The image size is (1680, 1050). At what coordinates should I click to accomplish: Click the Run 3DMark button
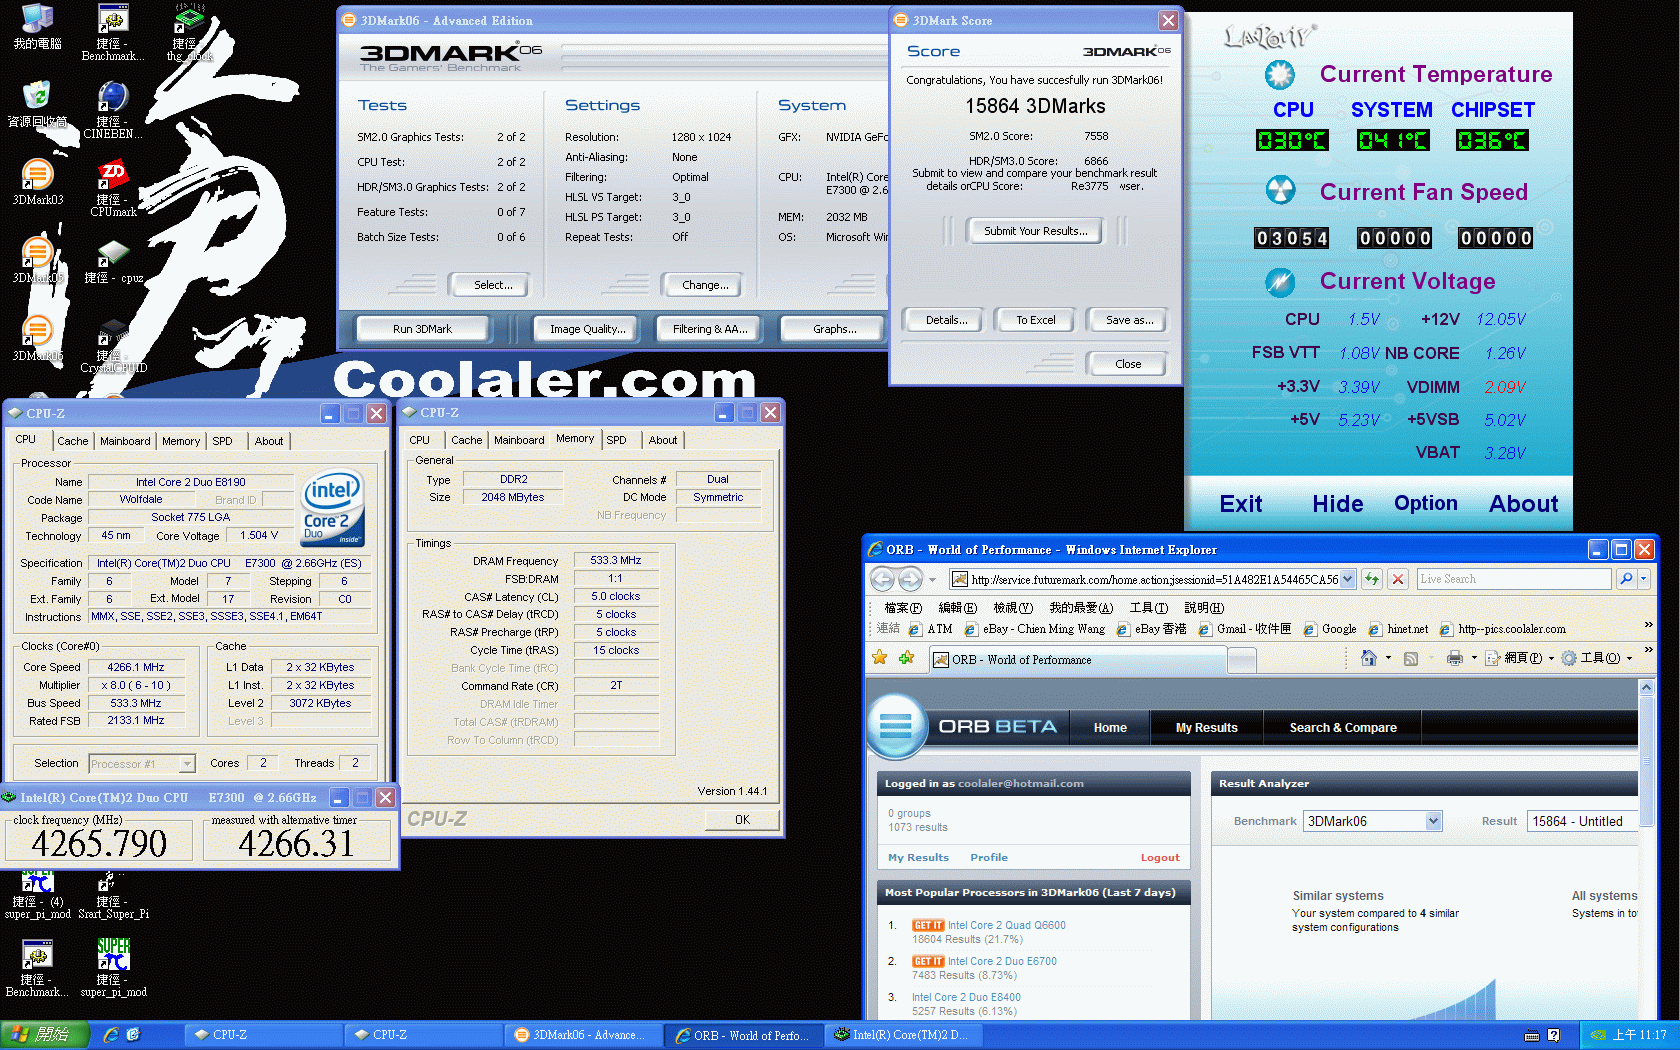[422, 329]
